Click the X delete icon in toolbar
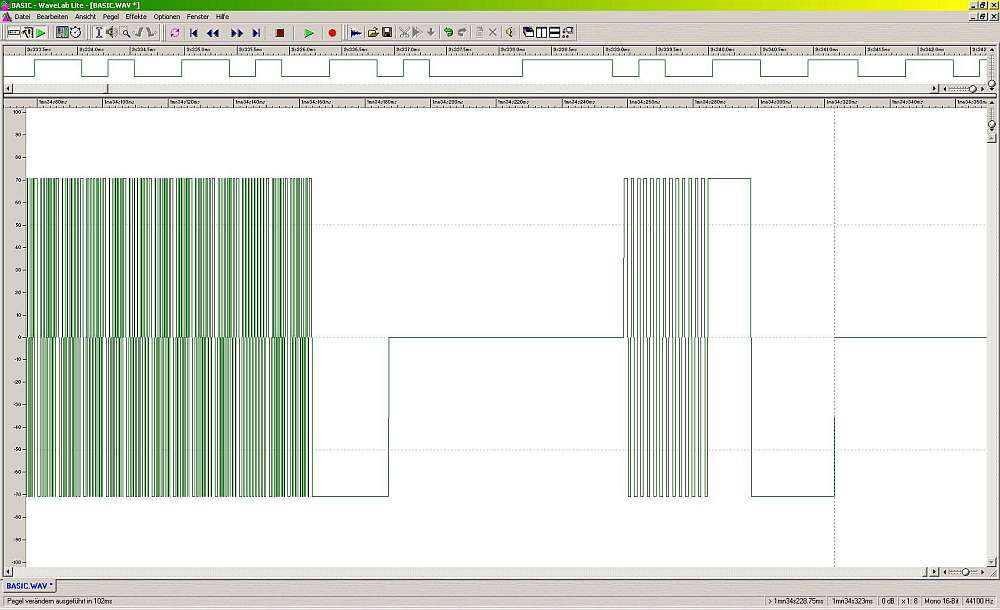 pos(492,33)
